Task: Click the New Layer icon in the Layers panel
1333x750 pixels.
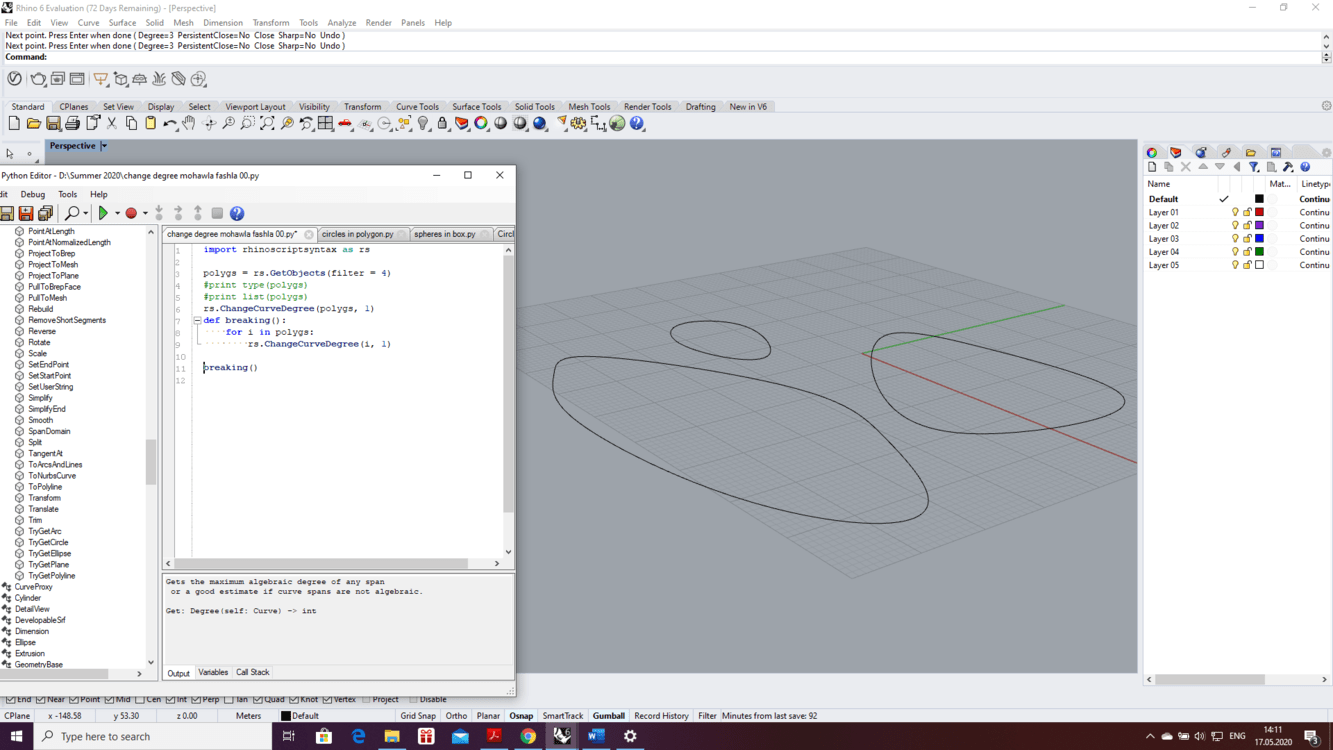Action: click(1151, 167)
